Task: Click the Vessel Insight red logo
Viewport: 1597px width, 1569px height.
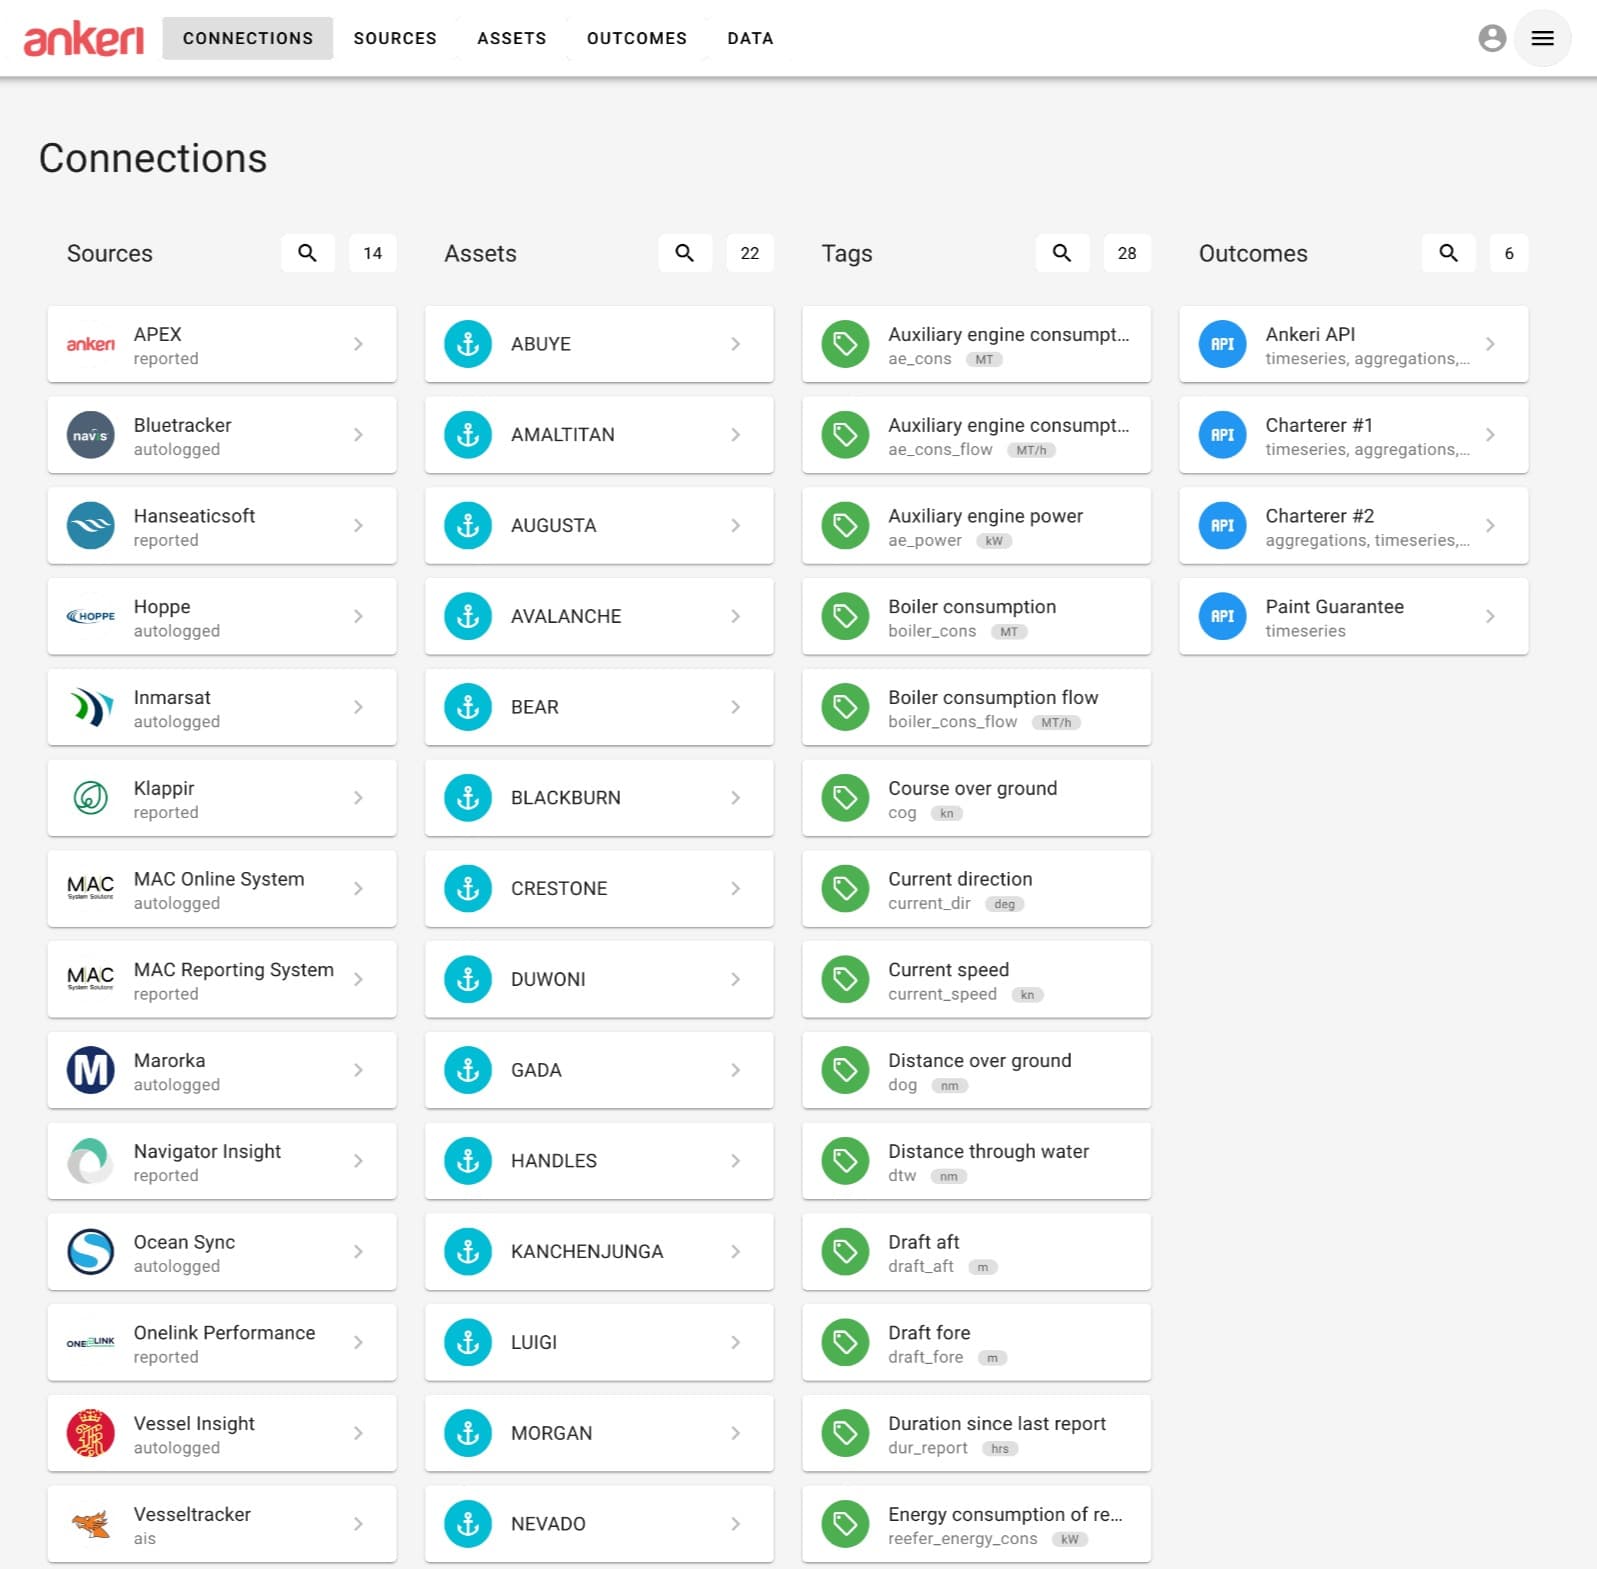Action: 91,1433
